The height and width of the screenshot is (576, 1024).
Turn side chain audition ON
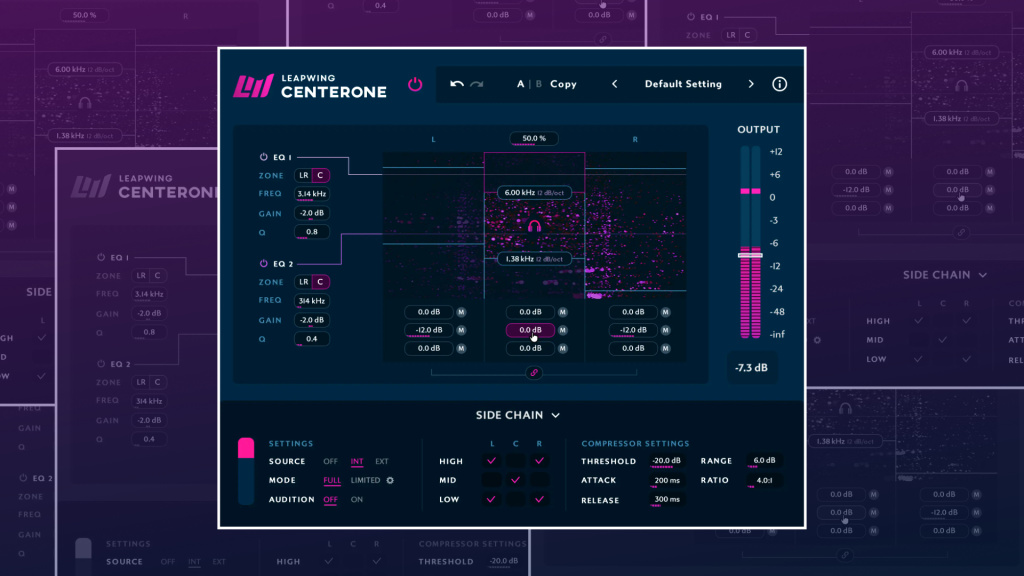[357, 500]
